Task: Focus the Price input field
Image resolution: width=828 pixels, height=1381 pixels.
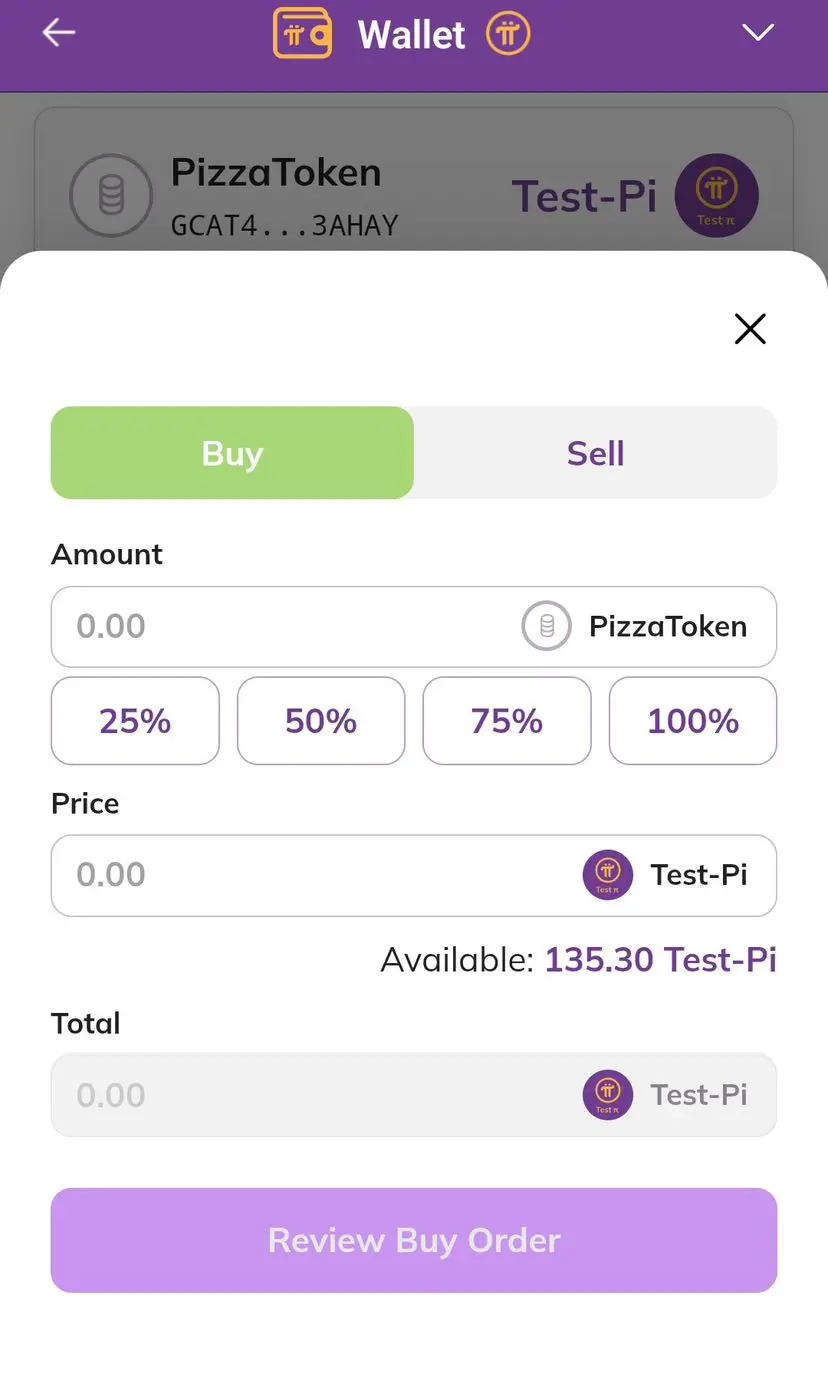Action: pos(300,875)
